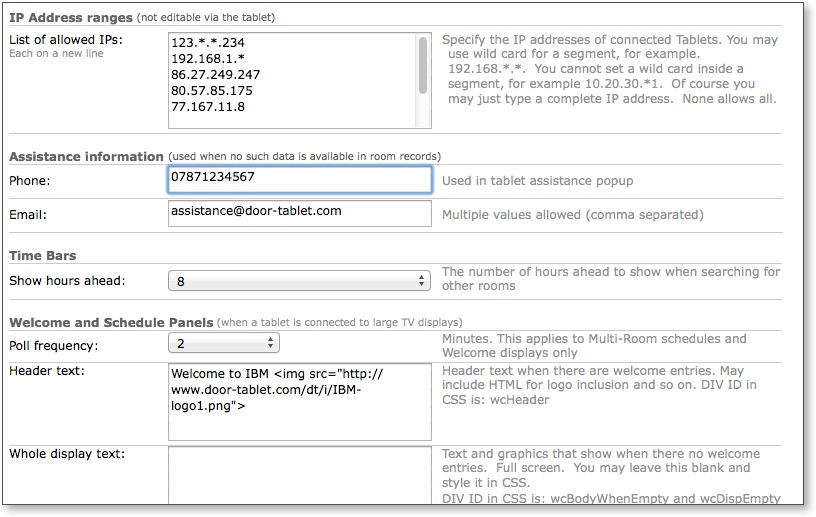The image size is (816, 517).
Task: Click the "Time Bars" section heading
Action: point(43,256)
